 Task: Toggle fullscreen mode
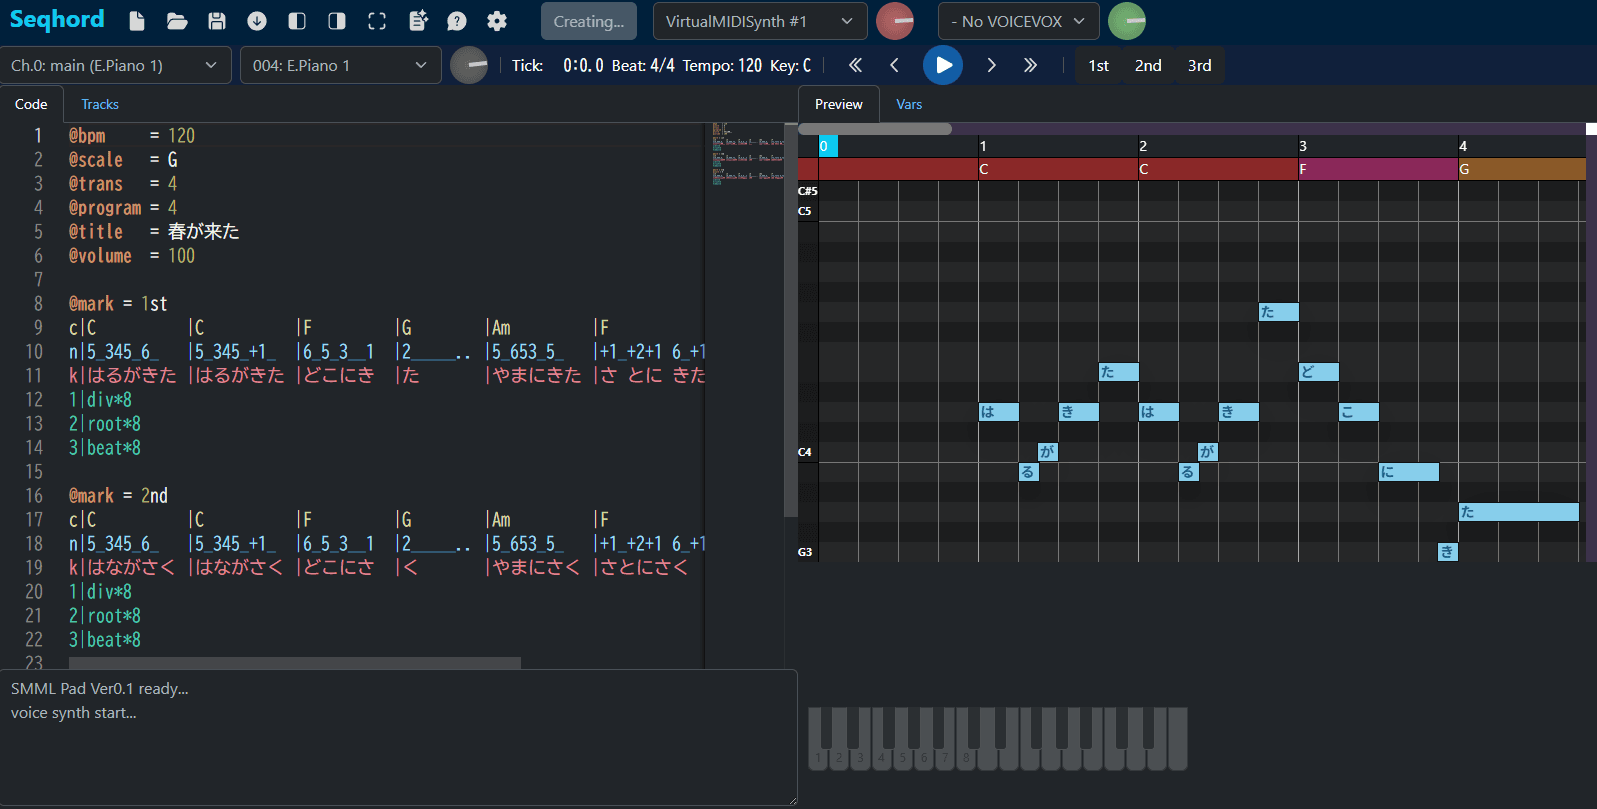(377, 21)
